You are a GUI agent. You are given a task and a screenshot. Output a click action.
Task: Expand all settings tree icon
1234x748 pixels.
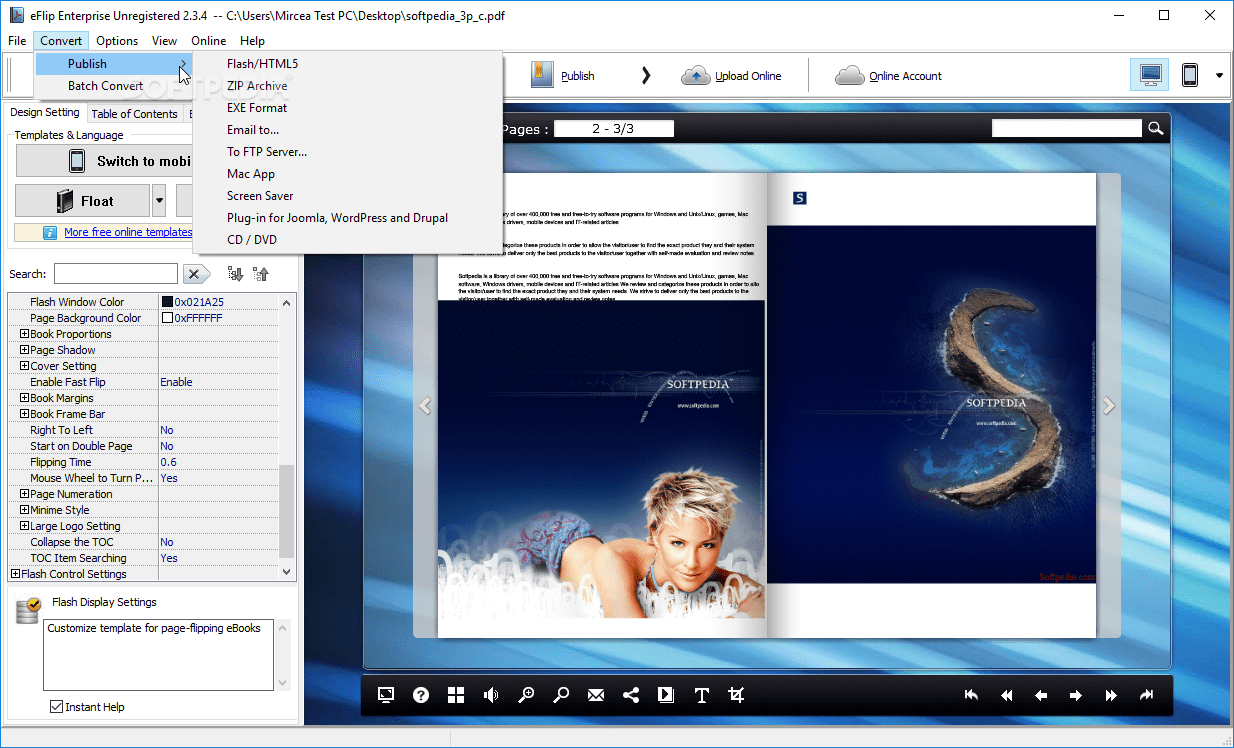235,273
